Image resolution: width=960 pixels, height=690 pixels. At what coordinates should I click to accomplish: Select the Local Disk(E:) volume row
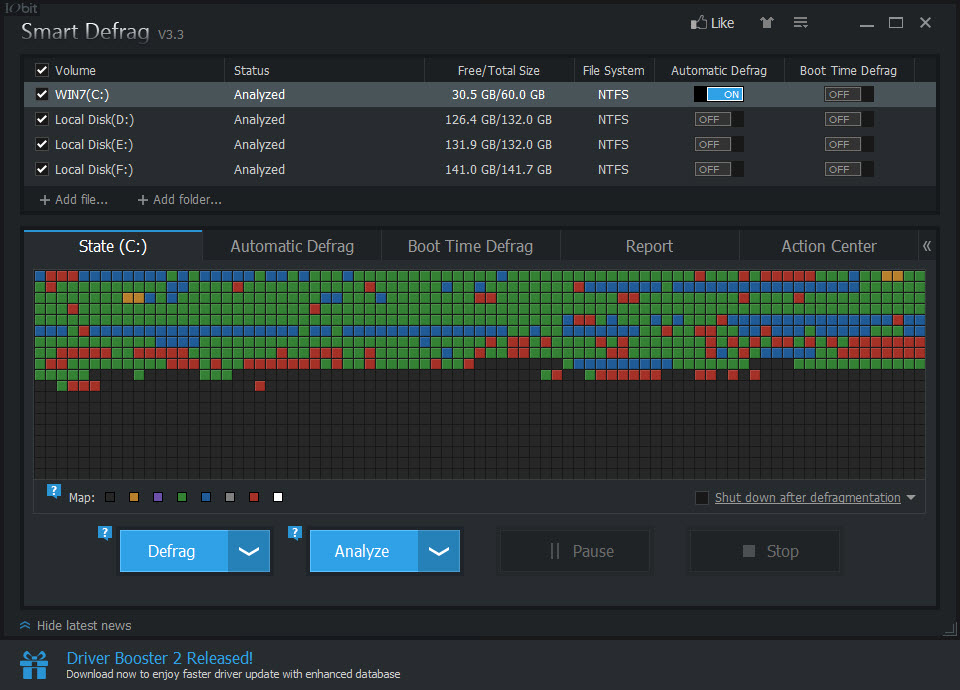click(x=480, y=144)
